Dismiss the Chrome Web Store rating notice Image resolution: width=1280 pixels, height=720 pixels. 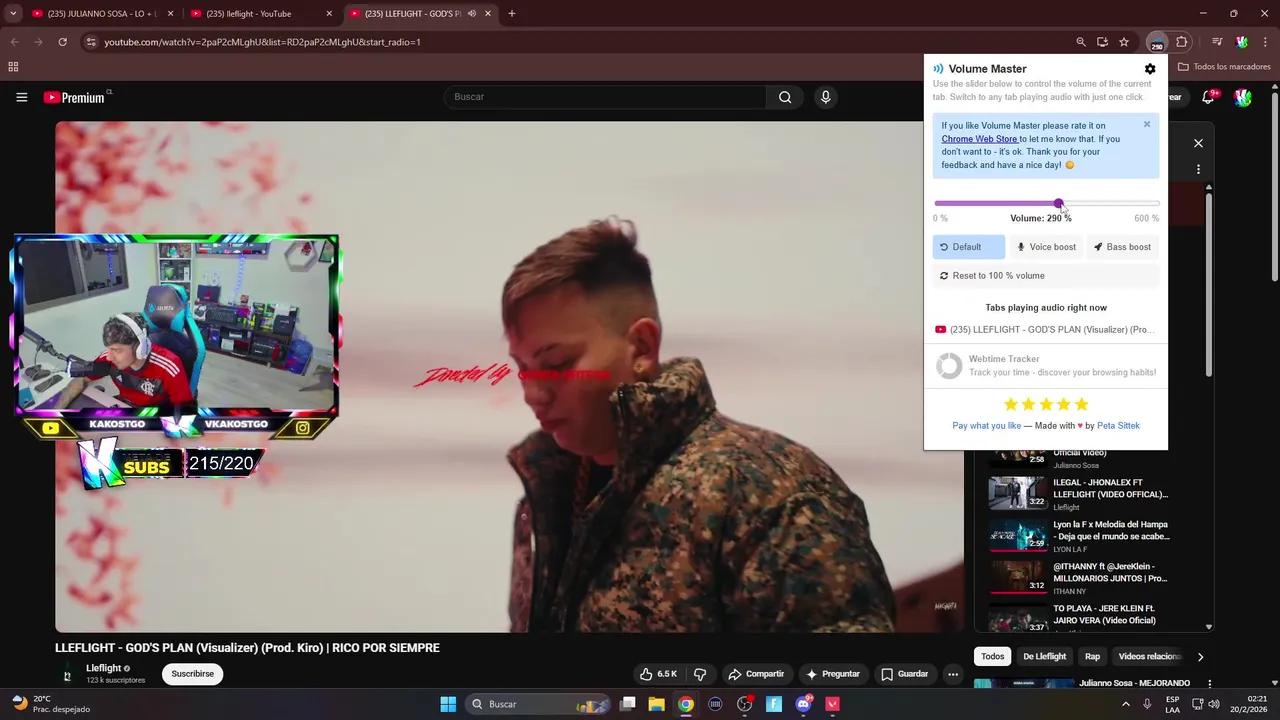[1147, 124]
